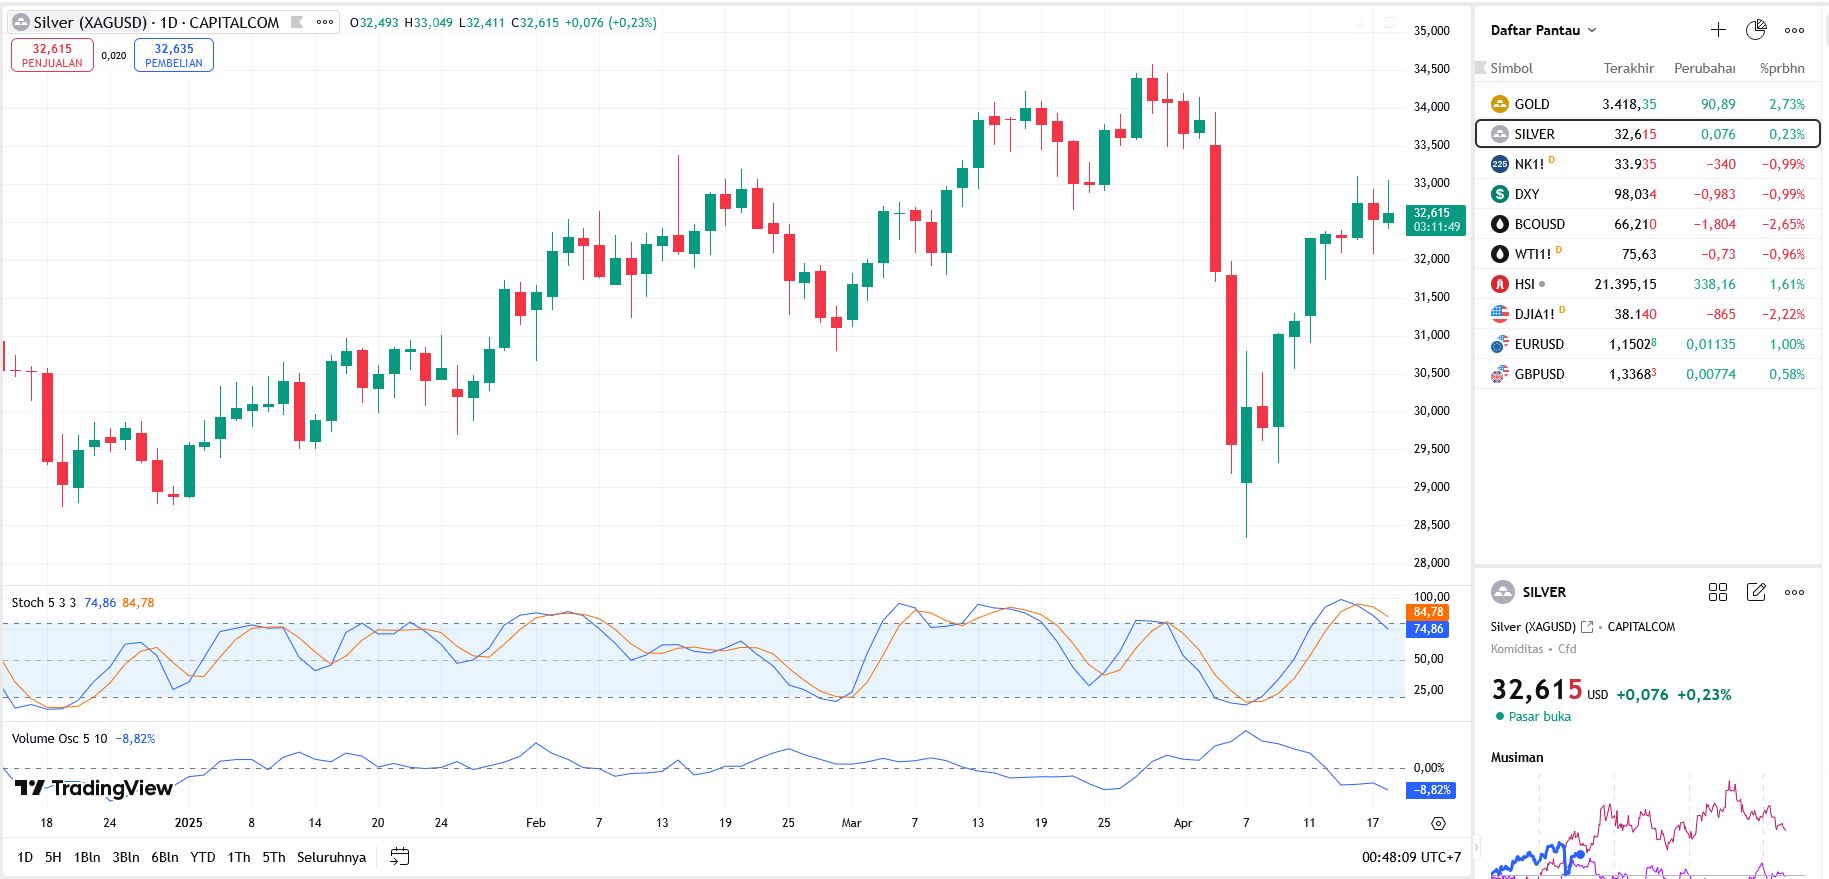
Task: Open the watchlist pie chart icon
Action: 1756,30
